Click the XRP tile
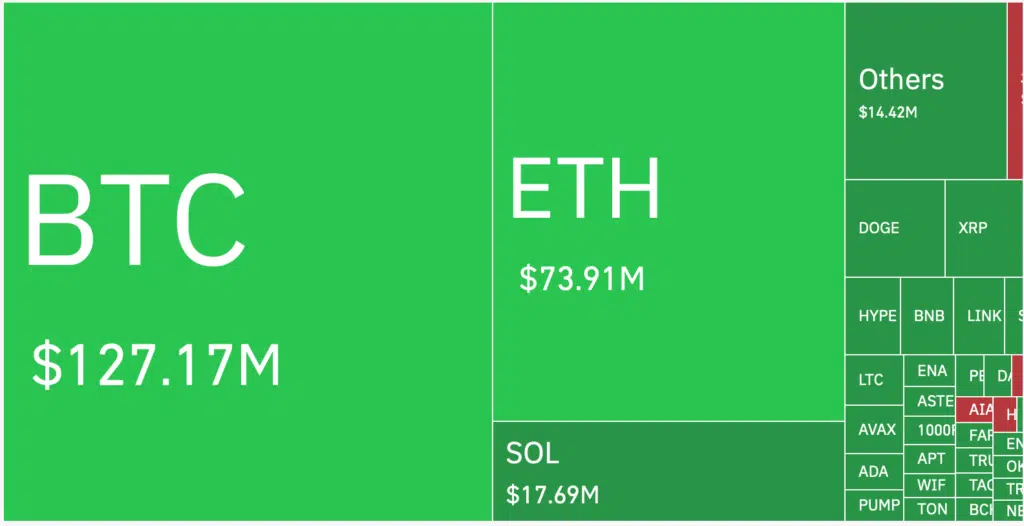1024x526 pixels. coord(980,228)
